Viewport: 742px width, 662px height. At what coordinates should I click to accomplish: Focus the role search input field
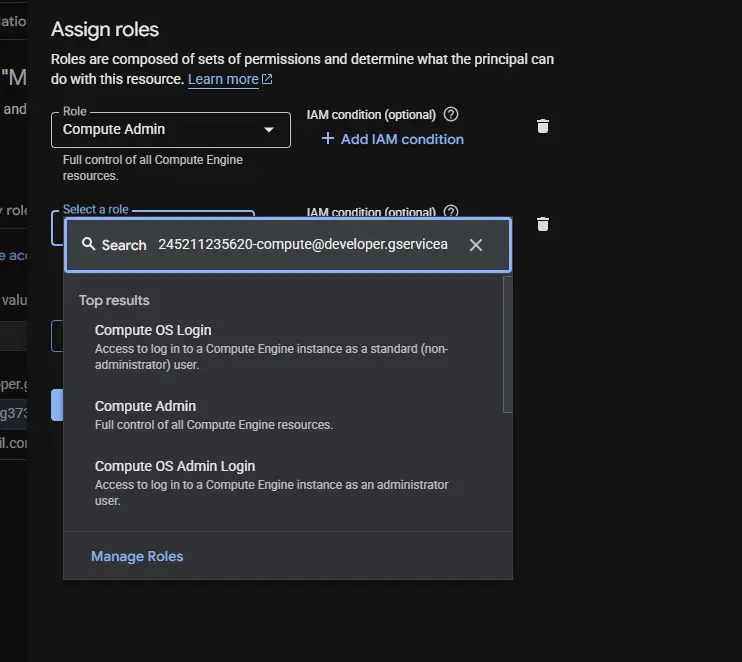pyautogui.click(x=303, y=244)
